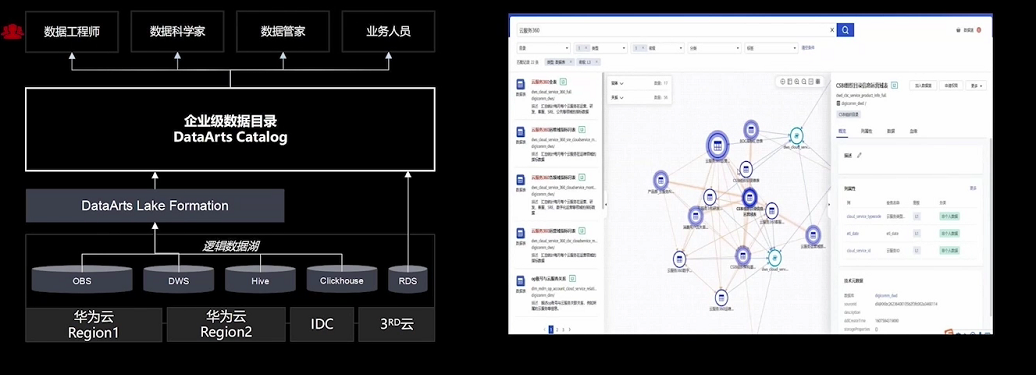This screenshot has width=1036, height=375.
Task: Open the 类型 filter dropdown arrow
Action: click(624, 48)
